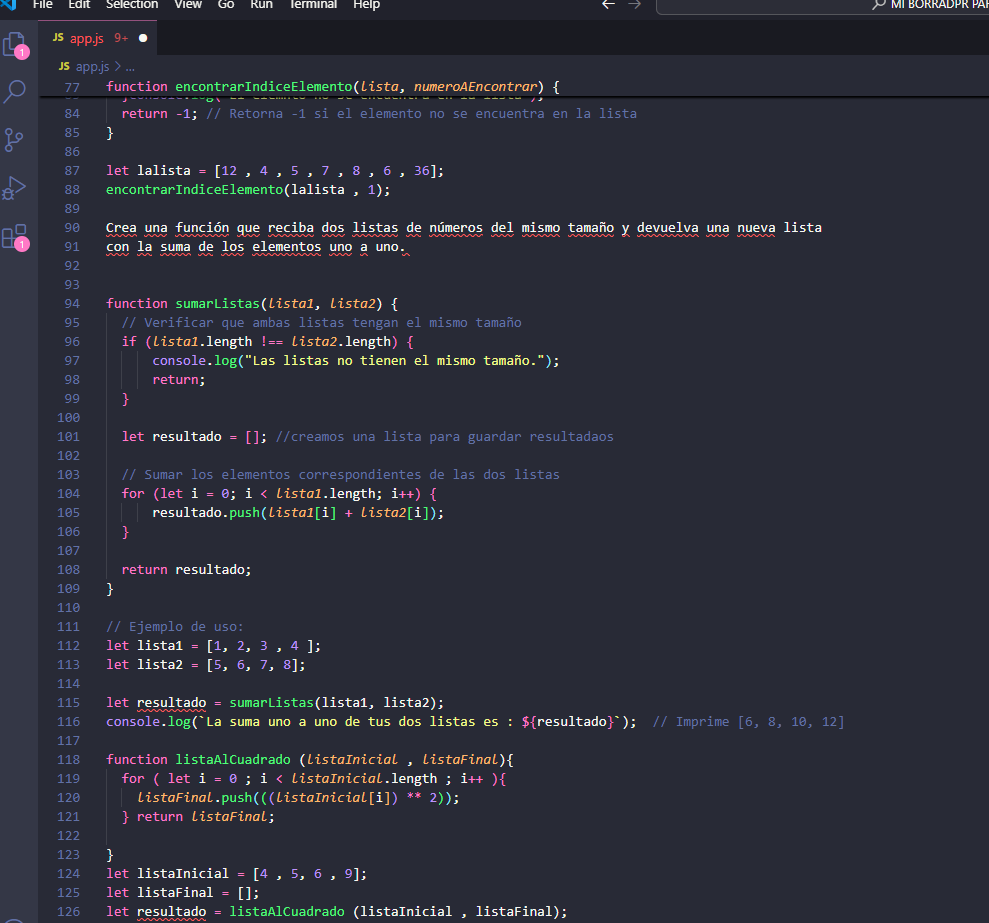989x923 pixels.
Task: Open the Selection menu
Action: 132,4
